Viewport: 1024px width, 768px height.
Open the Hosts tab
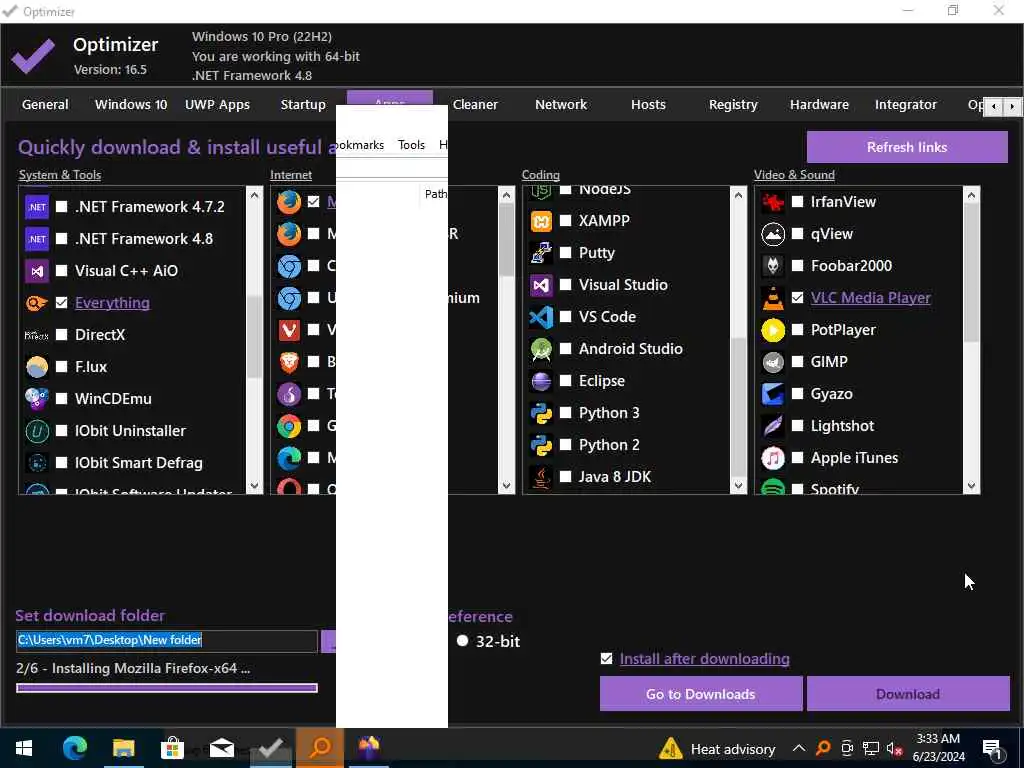click(648, 105)
